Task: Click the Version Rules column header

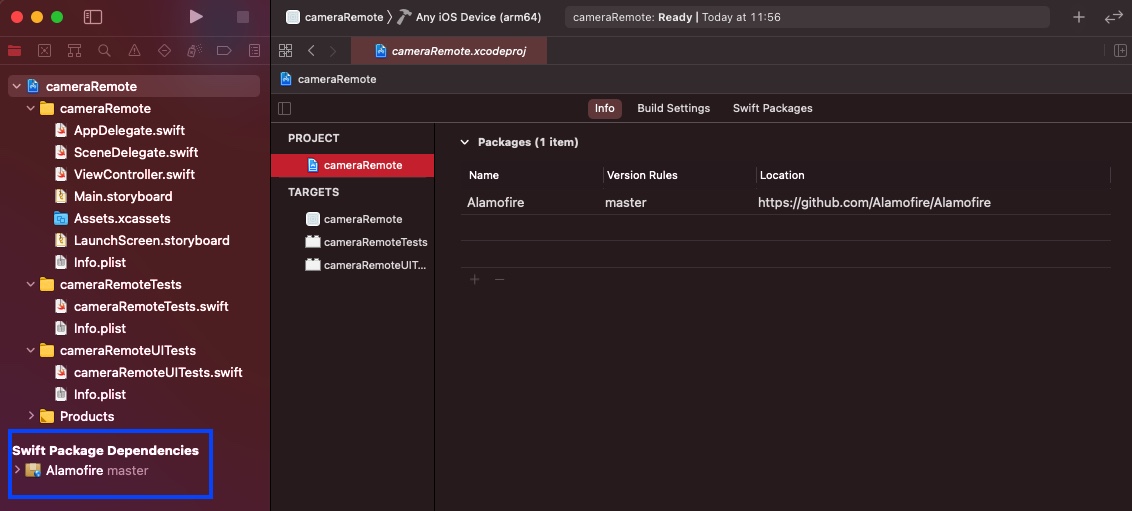Action: coord(642,175)
